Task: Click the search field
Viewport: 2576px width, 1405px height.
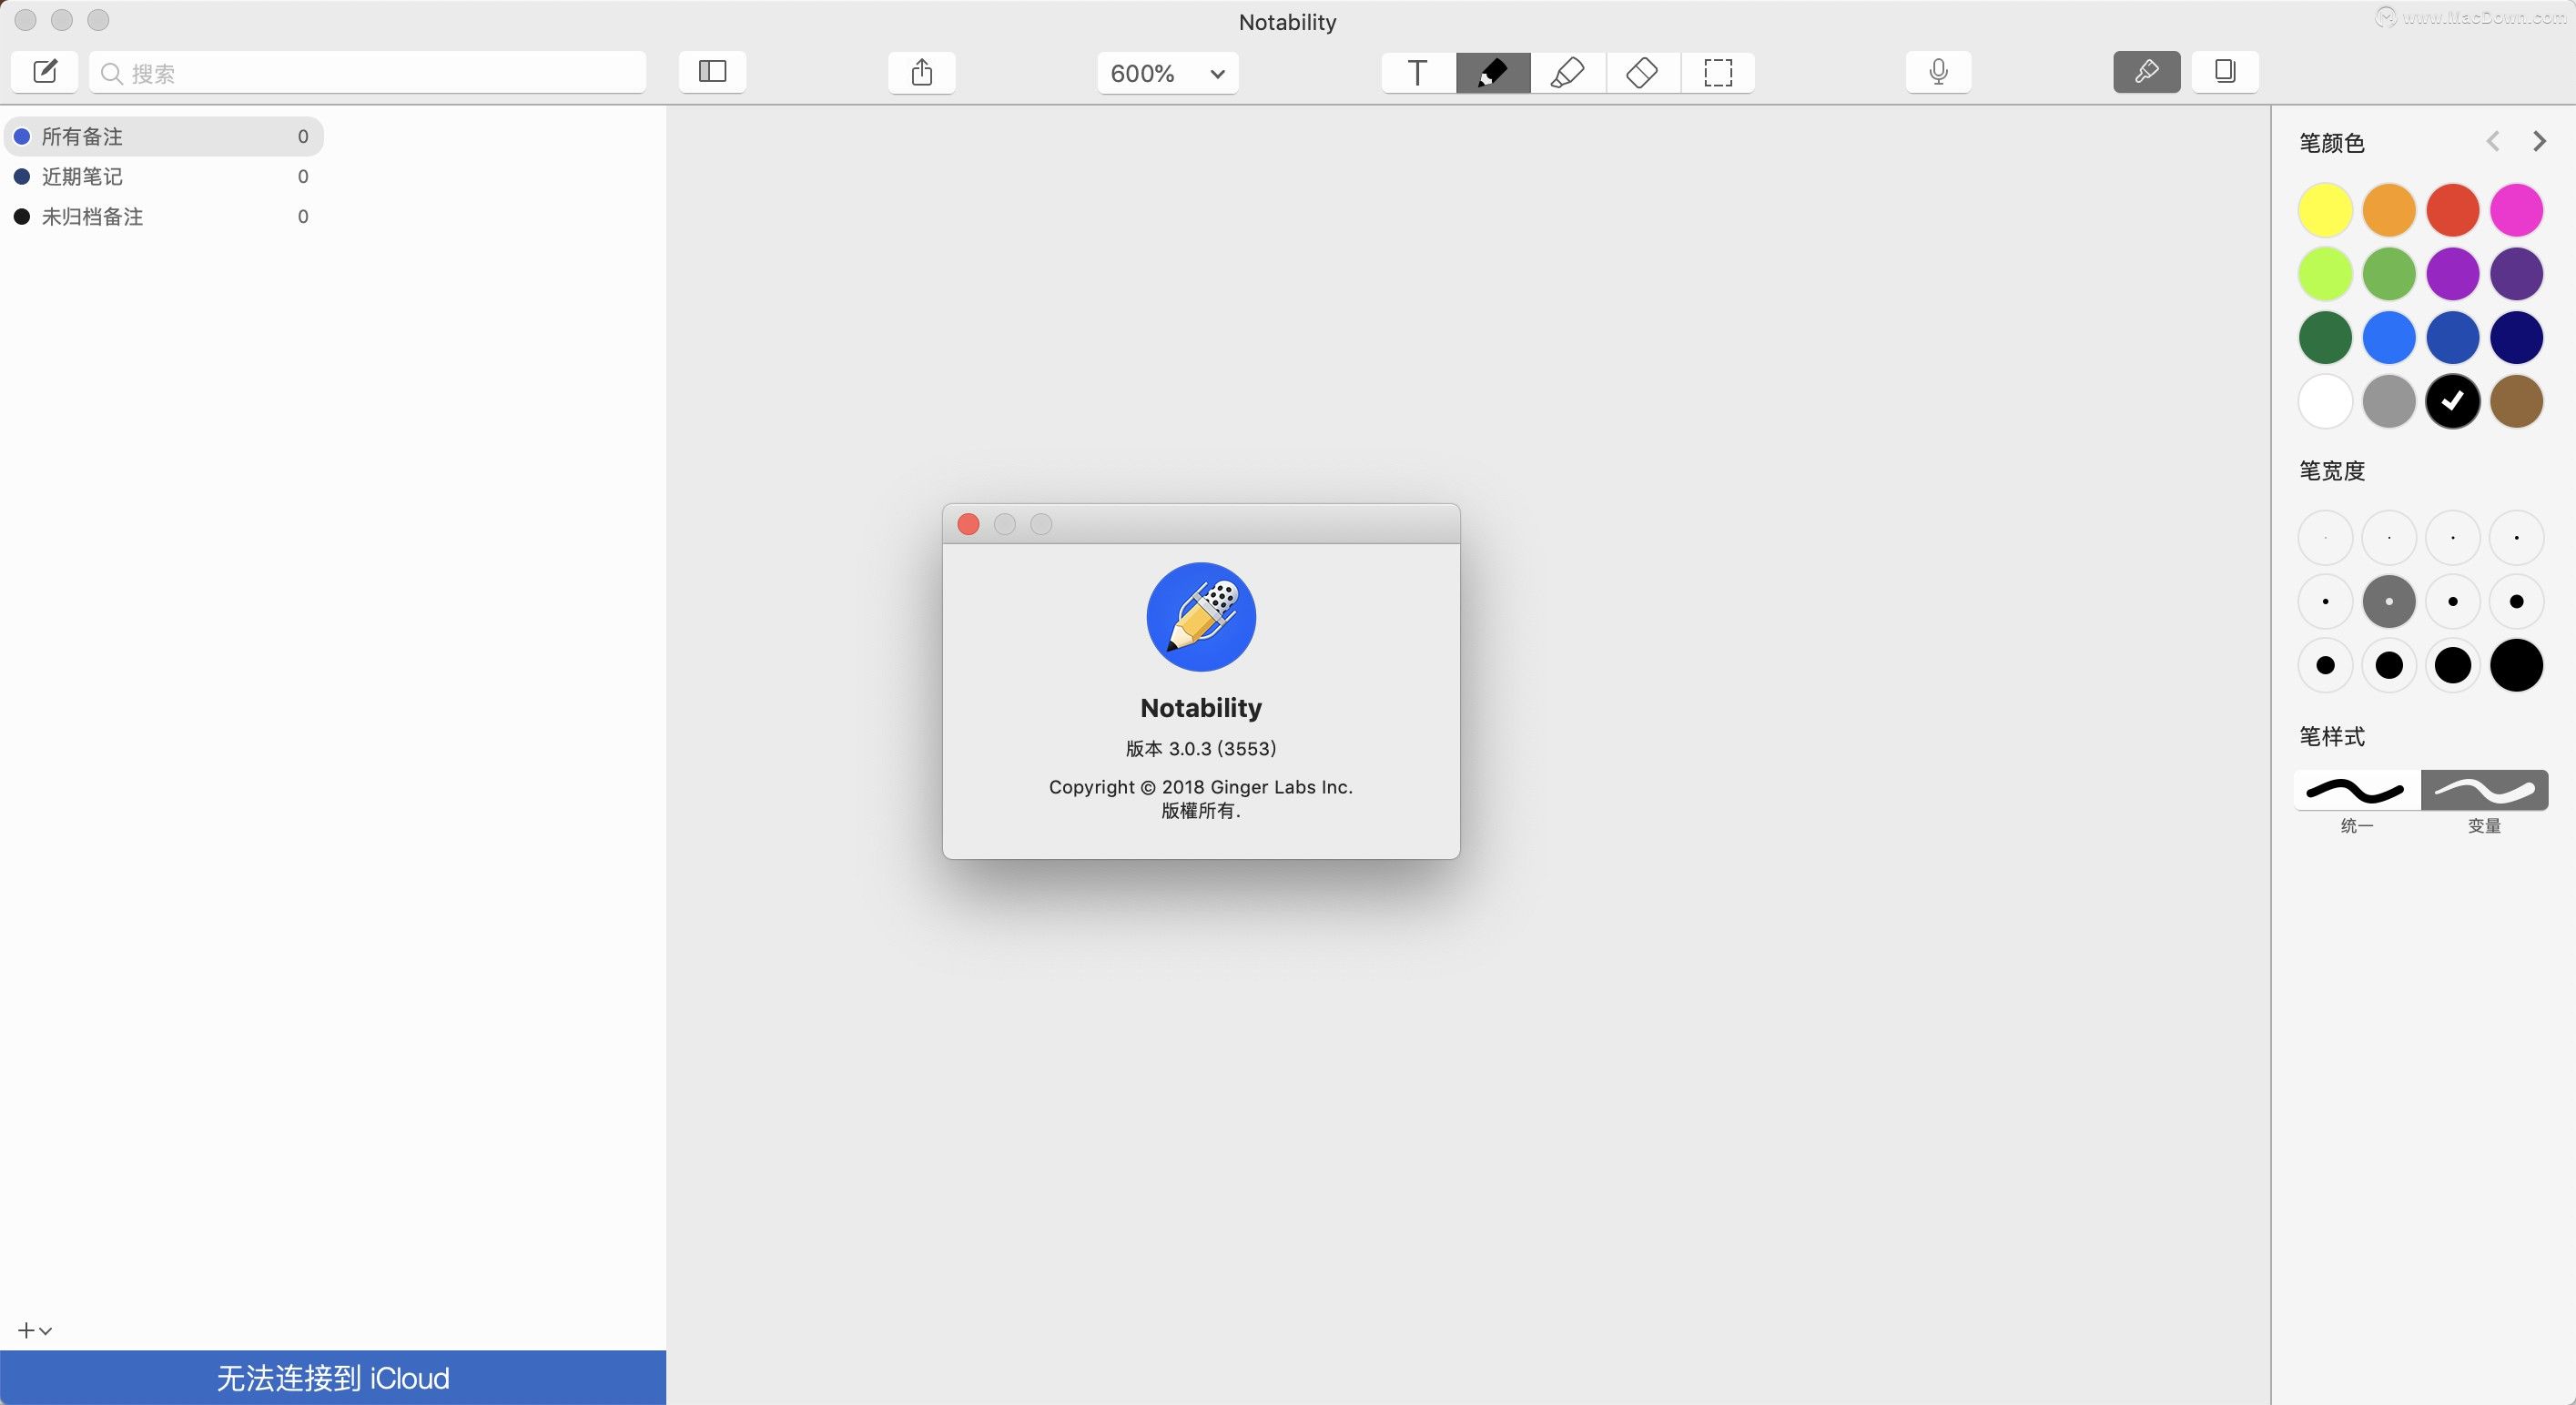Action: (x=368, y=73)
